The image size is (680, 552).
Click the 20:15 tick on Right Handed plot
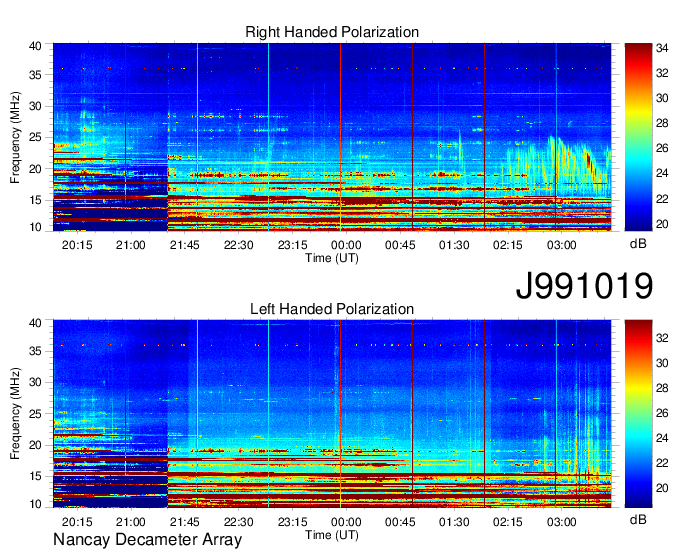click(77, 245)
